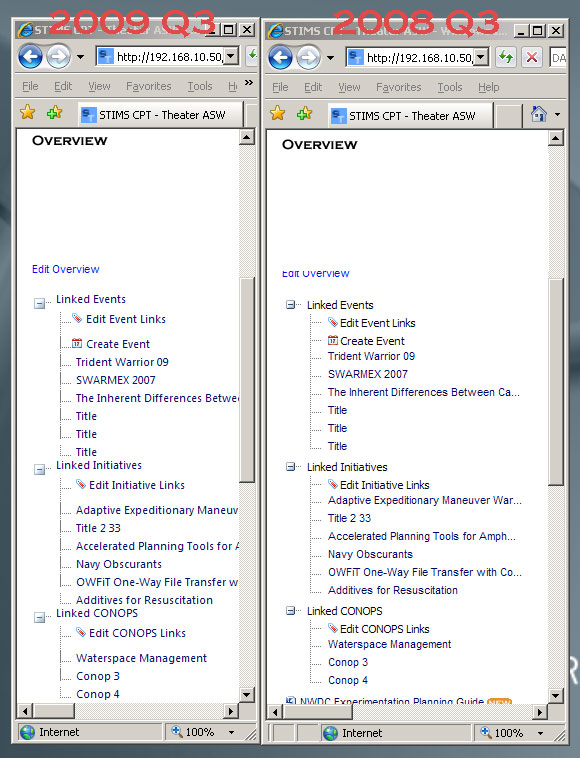Stop page loading with the red X icon

click(532, 57)
